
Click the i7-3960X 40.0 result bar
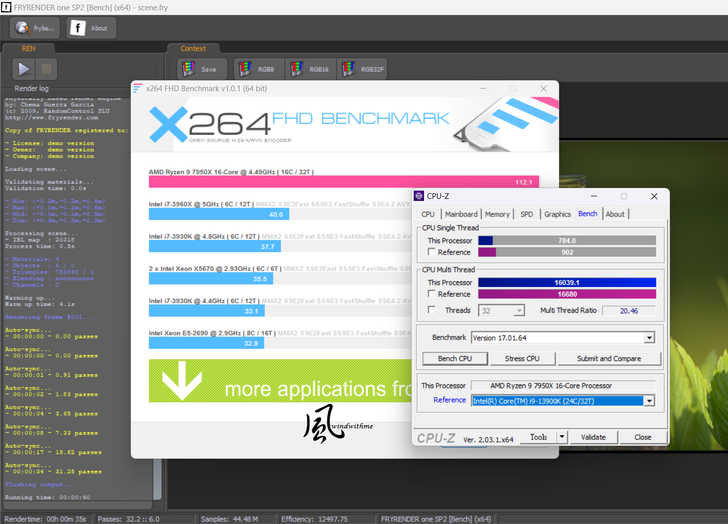[x=219, y=214]
